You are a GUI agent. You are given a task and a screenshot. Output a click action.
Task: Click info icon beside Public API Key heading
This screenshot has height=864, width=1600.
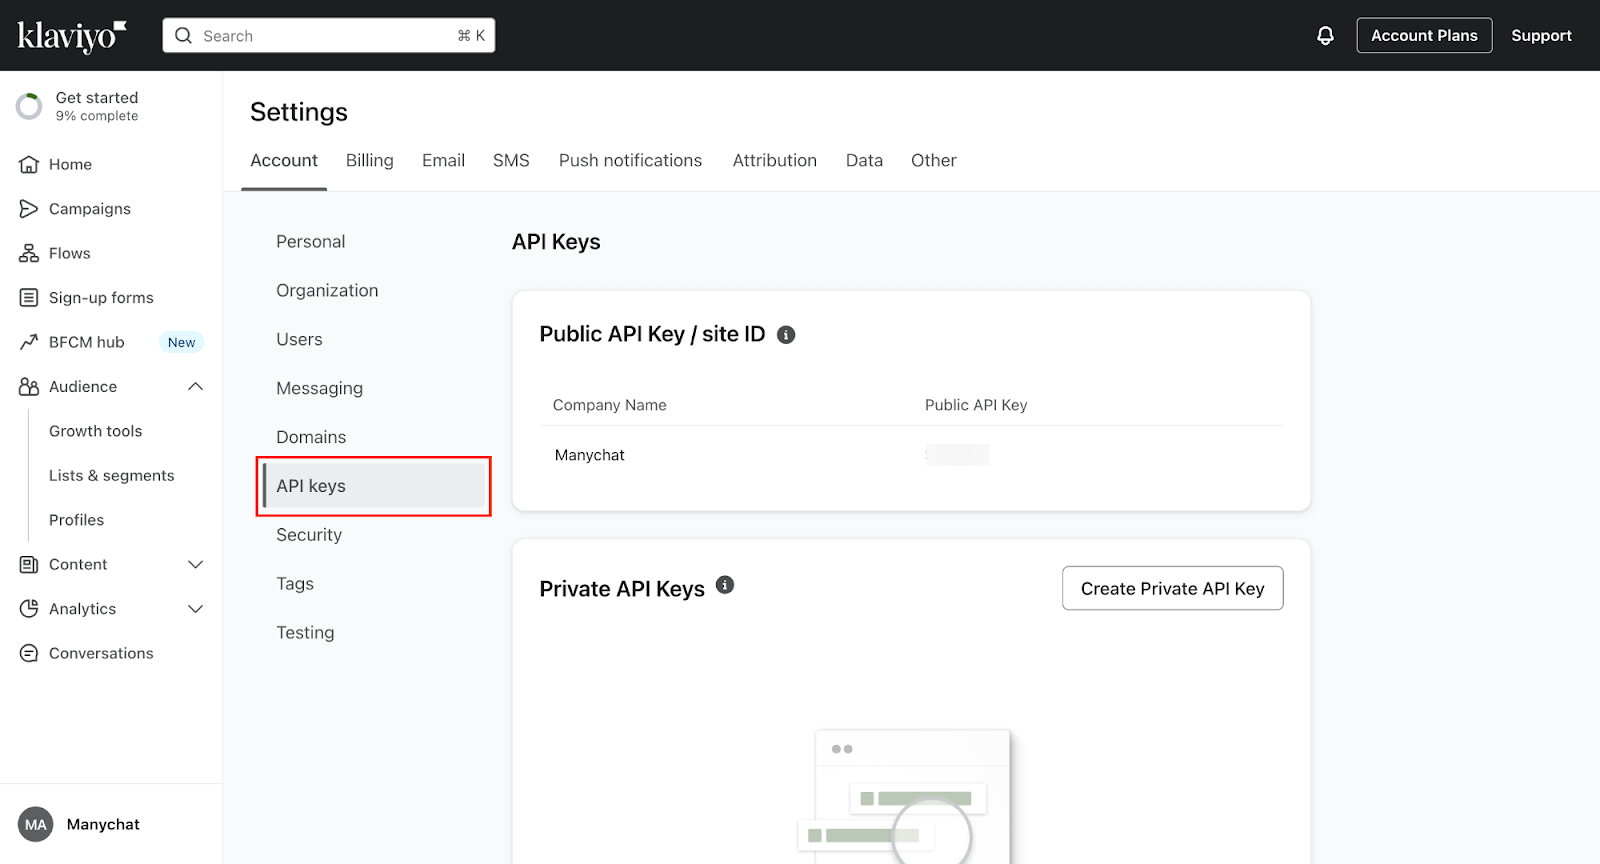(x=786, y=335)
